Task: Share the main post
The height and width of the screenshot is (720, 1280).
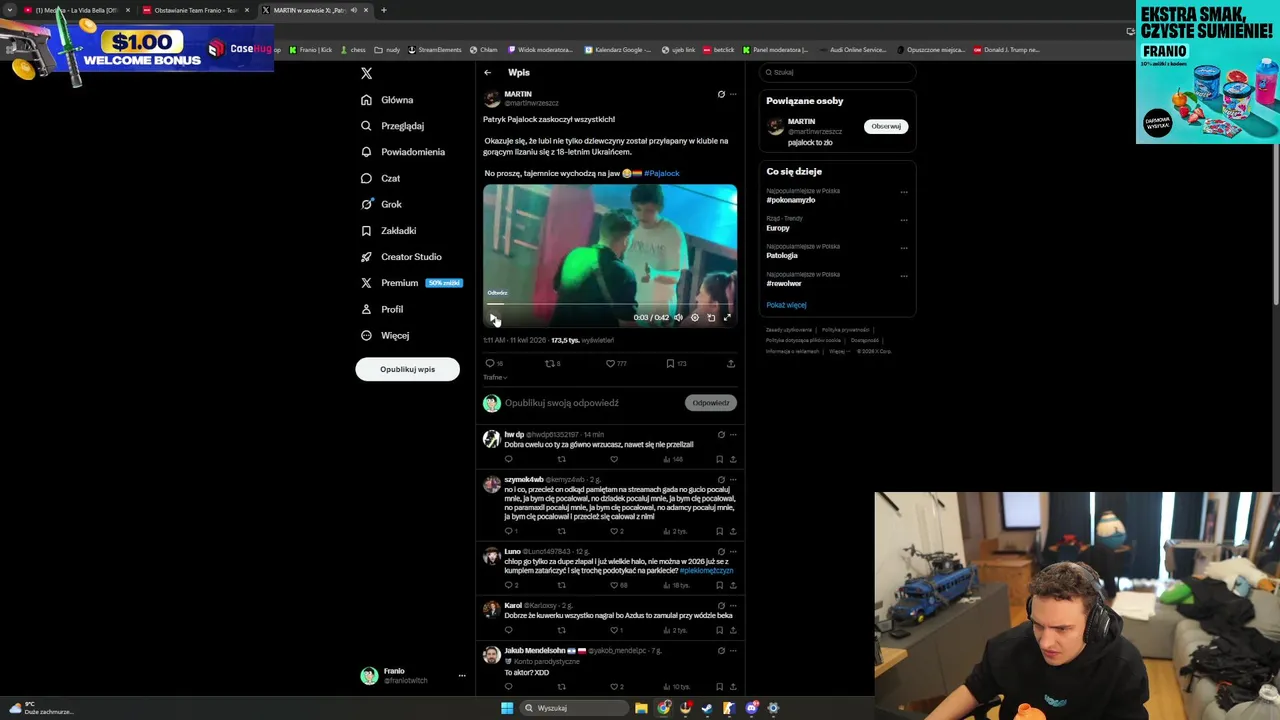Action: pyautogui.click(x=731, y=363)
